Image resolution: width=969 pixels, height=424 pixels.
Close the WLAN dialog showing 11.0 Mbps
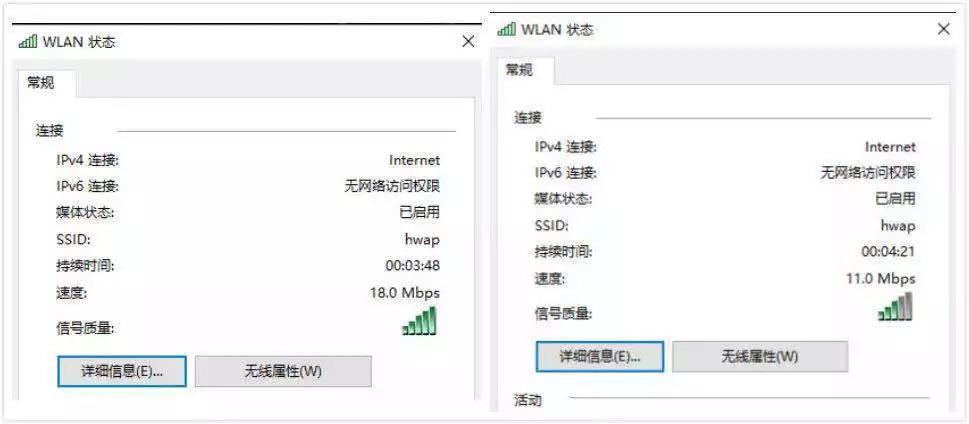[944, 29]
